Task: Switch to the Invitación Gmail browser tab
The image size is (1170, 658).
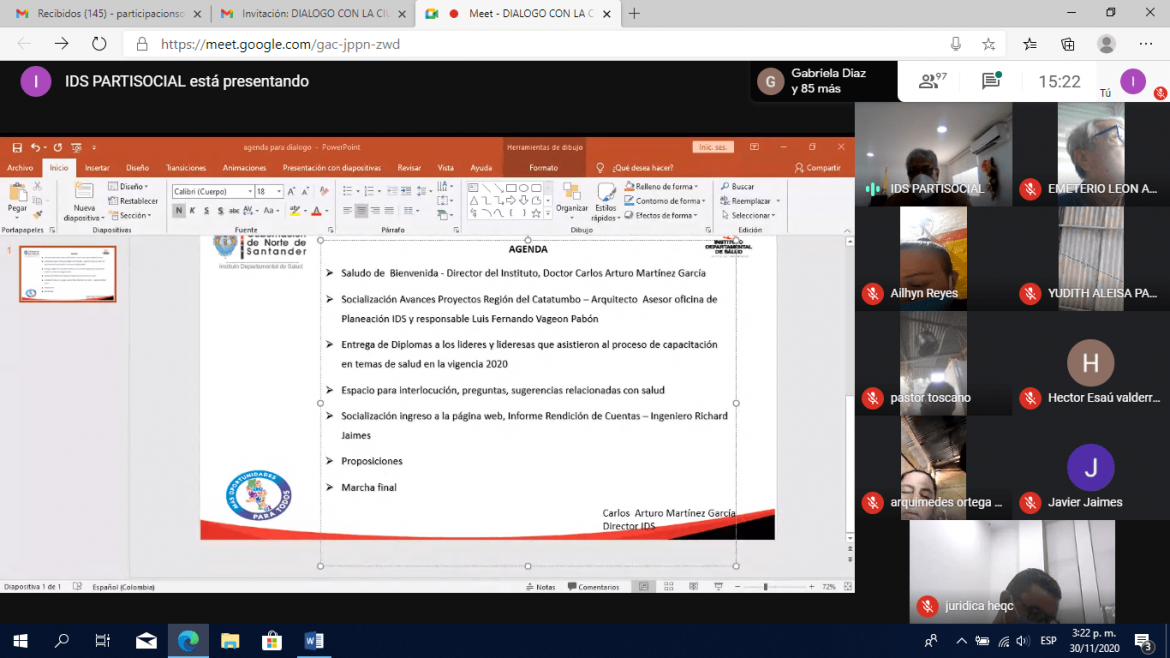Action: point(308,14)
